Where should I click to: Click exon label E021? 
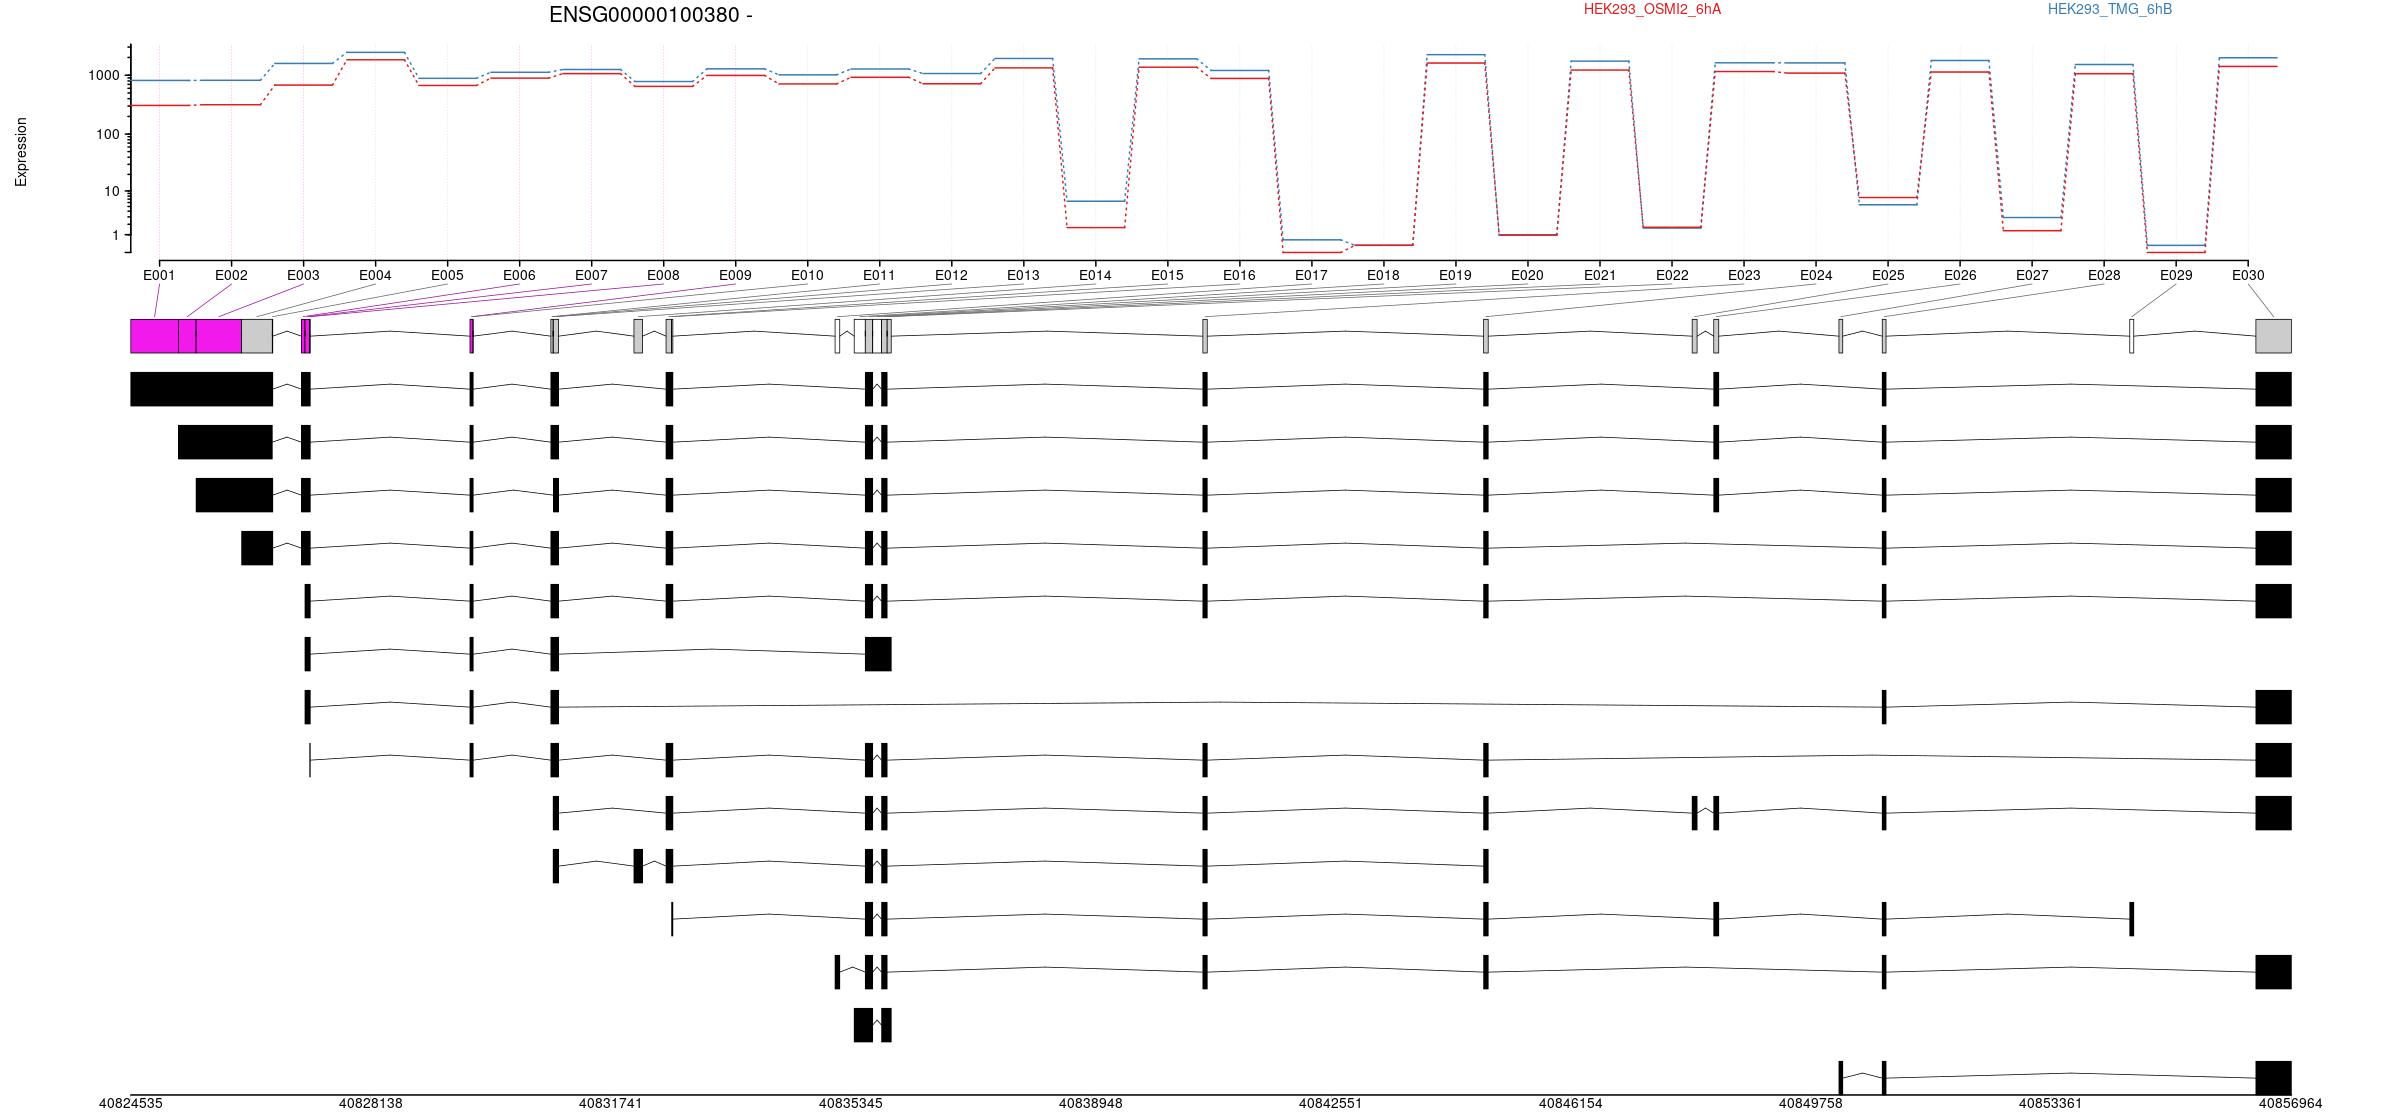click(x=1600, y=275)
